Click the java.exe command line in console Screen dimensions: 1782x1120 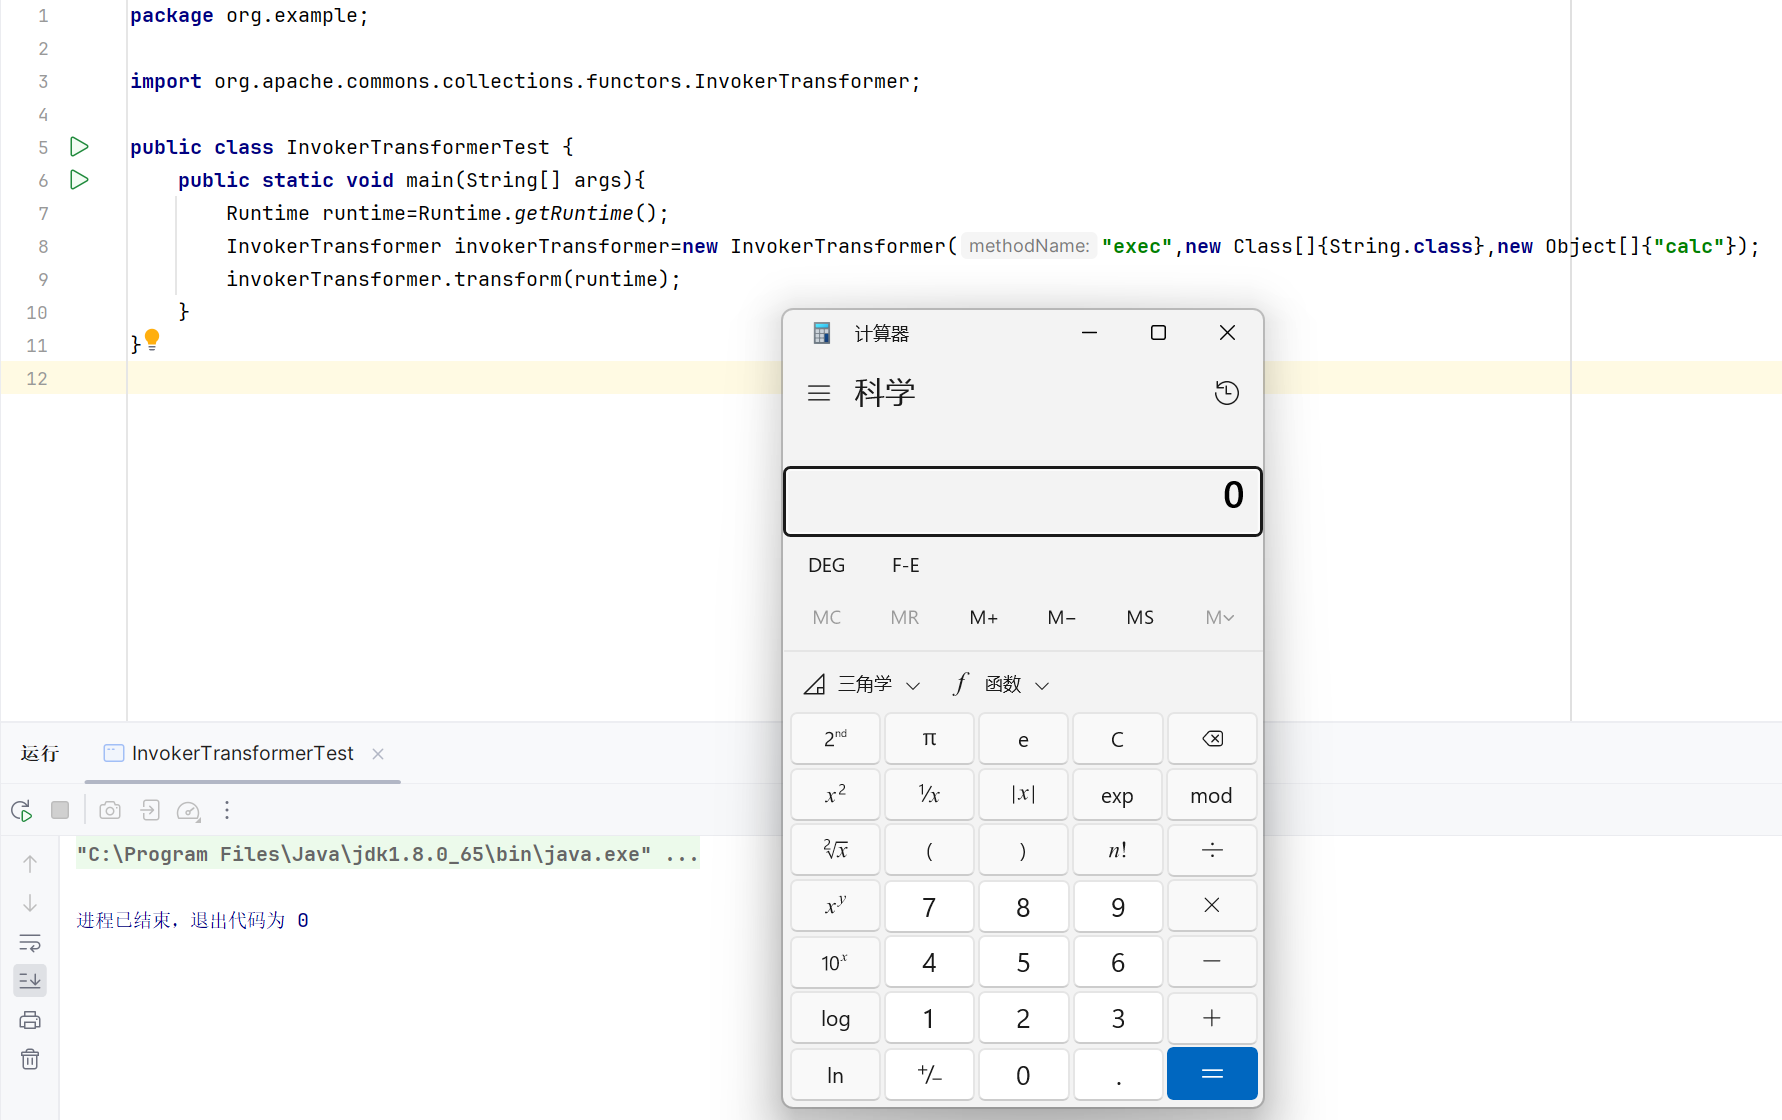point(388,854)
